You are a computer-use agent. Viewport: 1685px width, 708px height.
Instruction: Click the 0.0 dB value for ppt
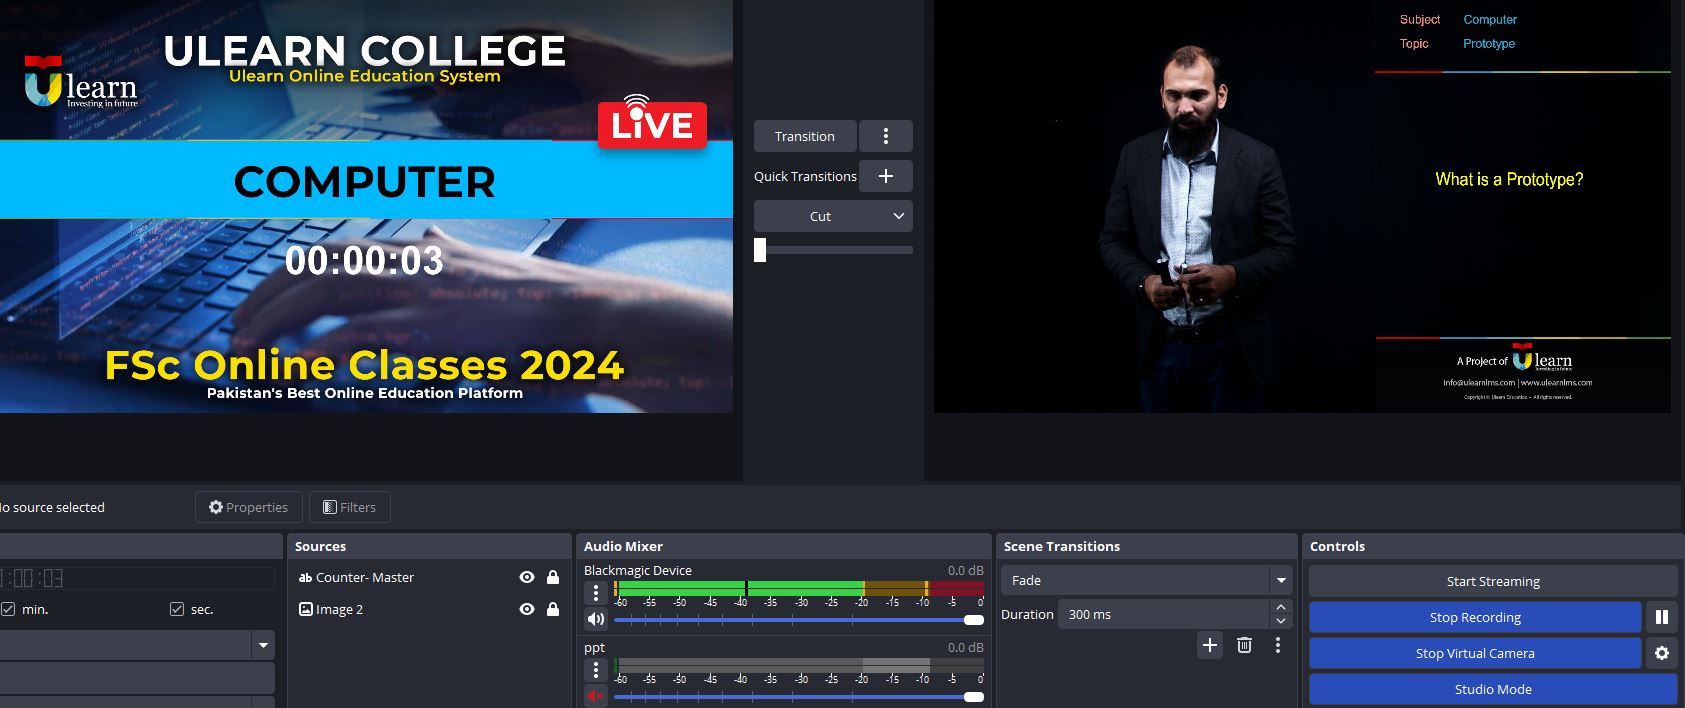965,647
